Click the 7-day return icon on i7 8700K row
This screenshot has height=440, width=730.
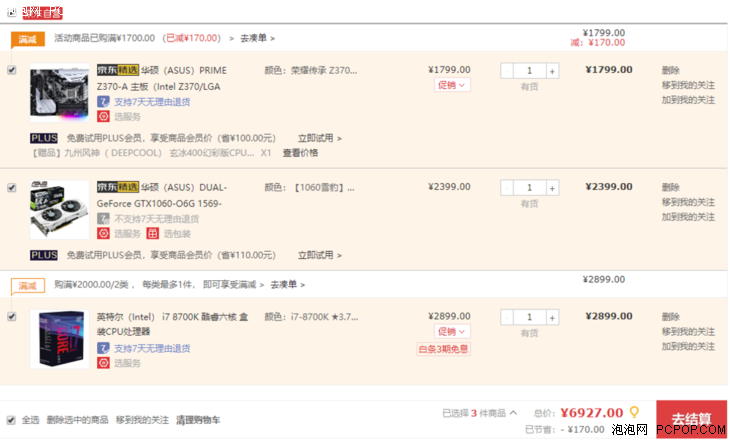[103, 348]
